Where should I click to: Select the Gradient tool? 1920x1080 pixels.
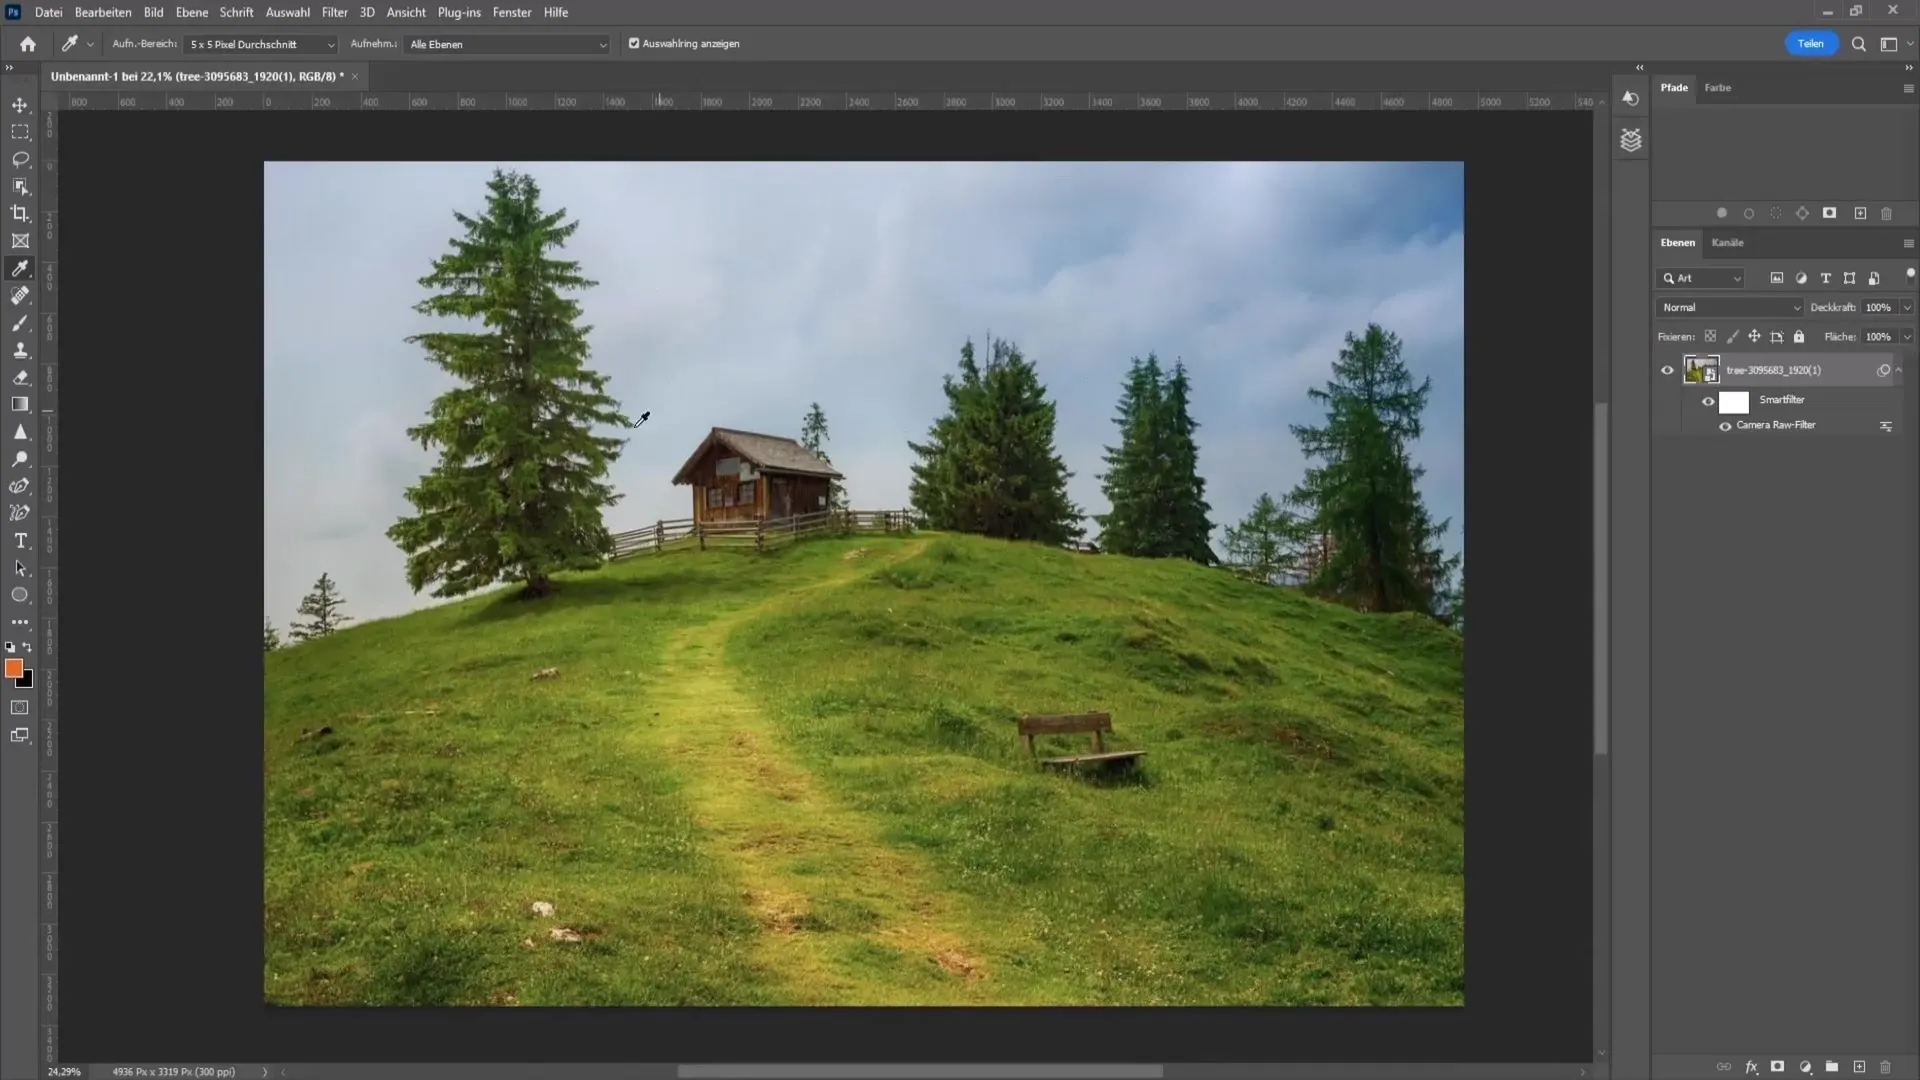pyautogui.click(x=20, y=404)
